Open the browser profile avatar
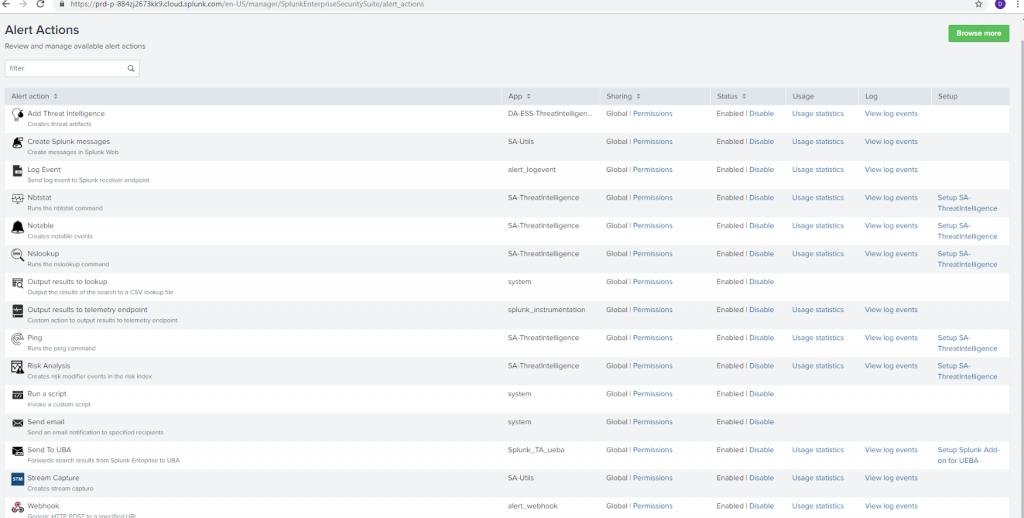 (x=1000, y=4)
